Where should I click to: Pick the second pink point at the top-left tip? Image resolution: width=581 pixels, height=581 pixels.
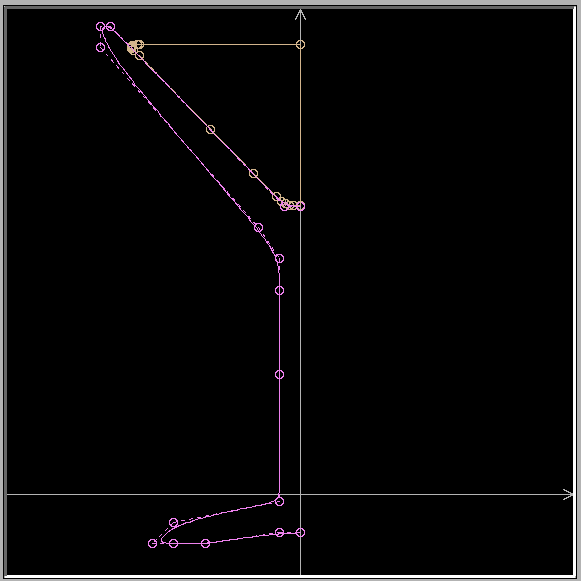110,27
